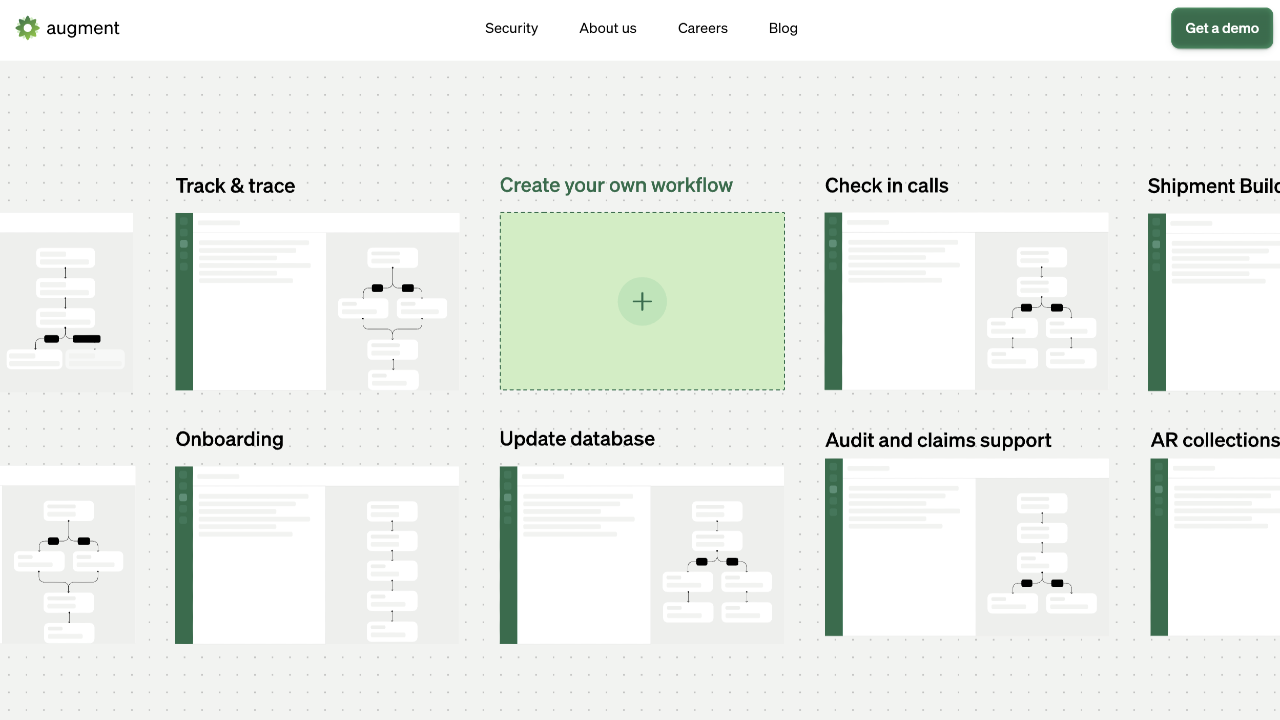Screen dimensions: 1280x720
Task: Select the AR collections workflow thumbnail
Action: (1215, 547)
